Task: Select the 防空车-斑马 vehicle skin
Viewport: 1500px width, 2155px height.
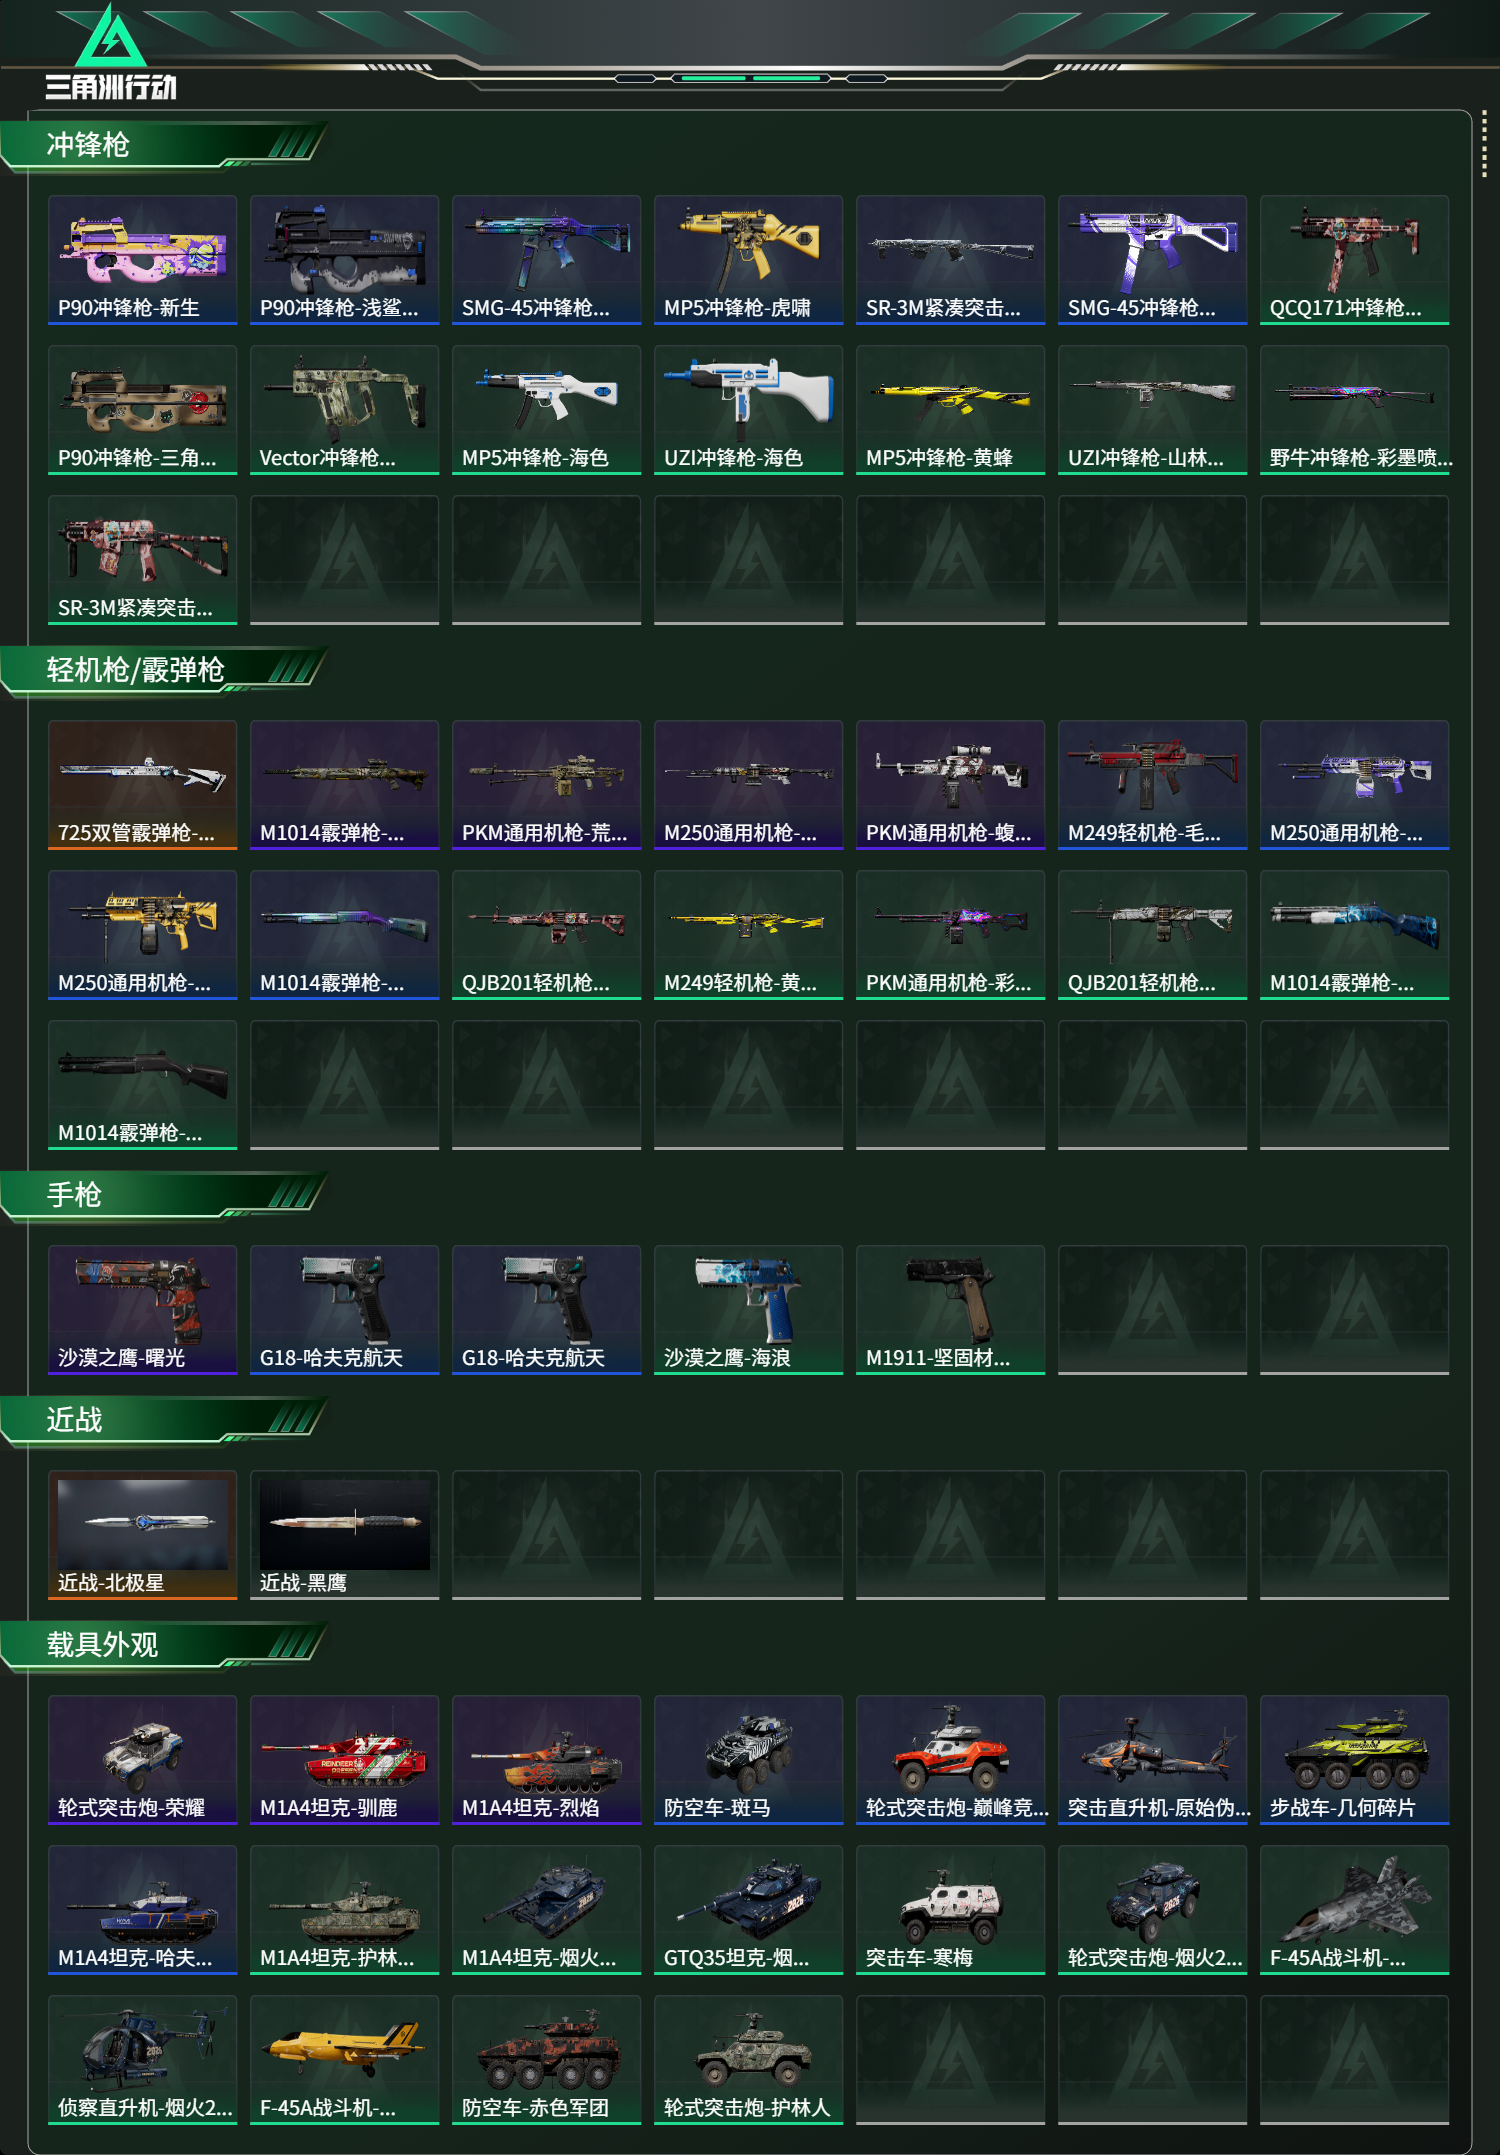Action: 748,1760
